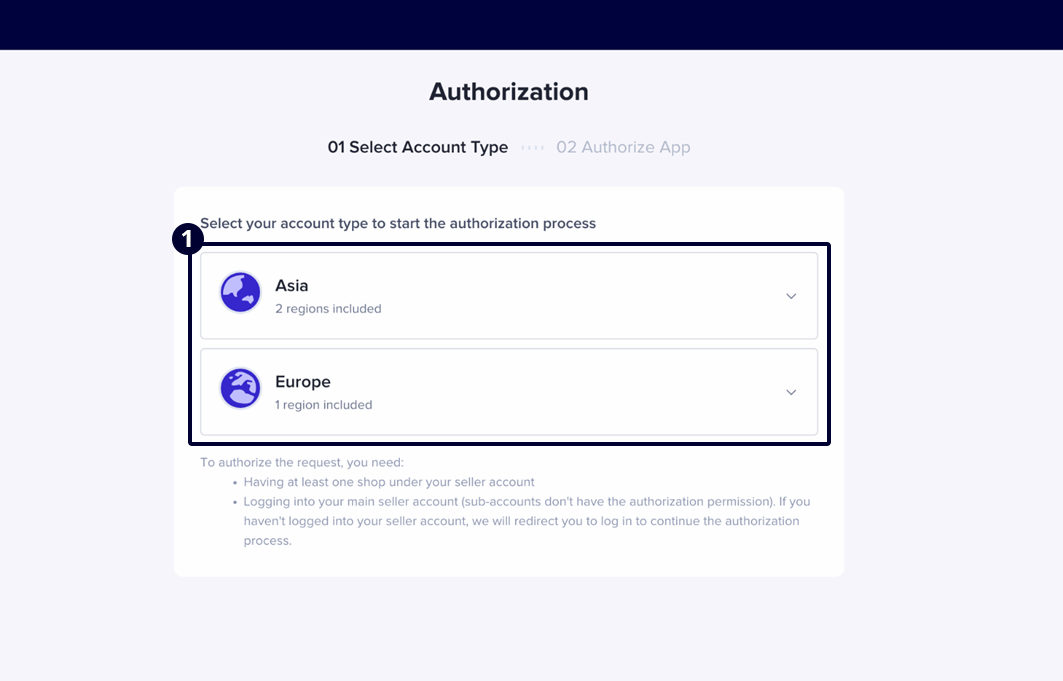Click "1 region included" under Europe
This screenshot has width=1063, height=681.
[x=324, y=405]
